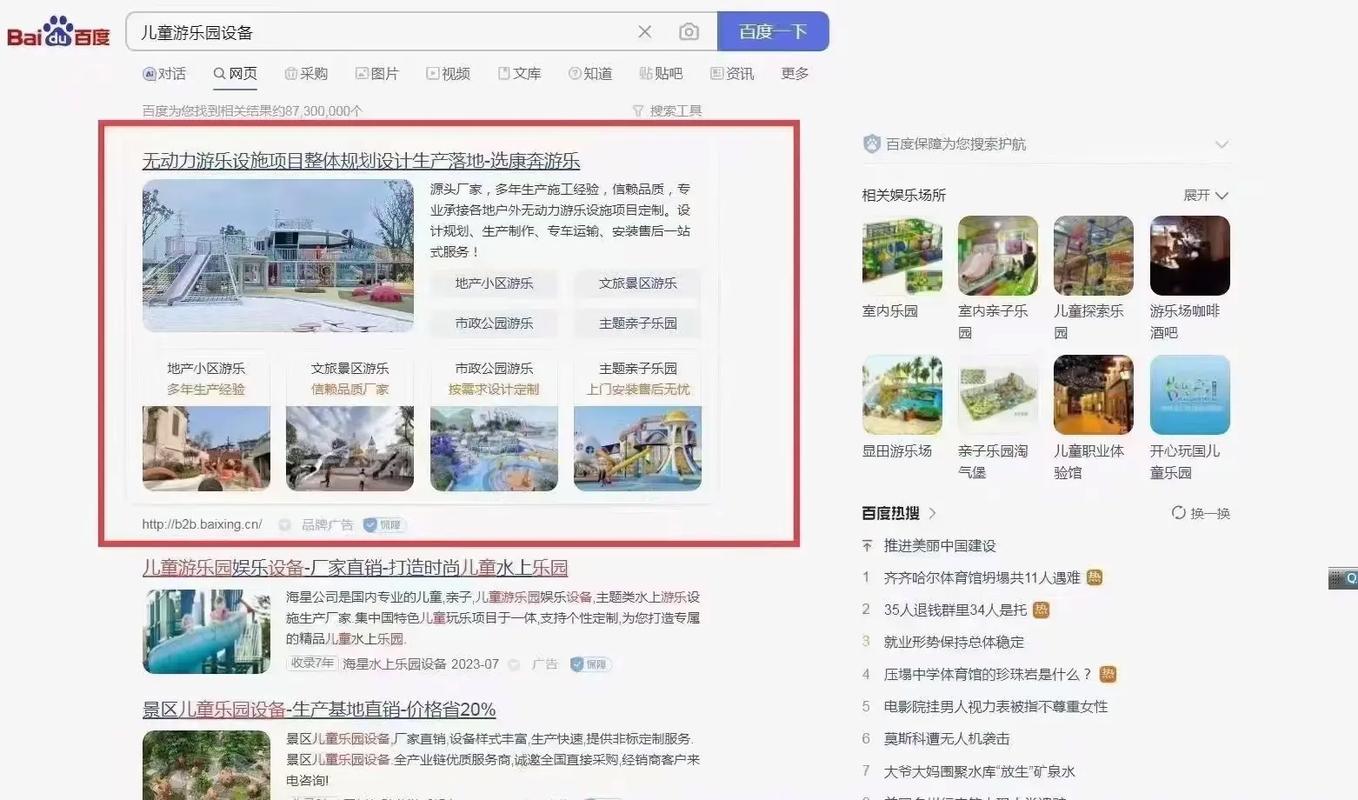This screenshot has width=1358, height=800.
Task: Switch to the 图片 tab
Action: click(378, 72)
